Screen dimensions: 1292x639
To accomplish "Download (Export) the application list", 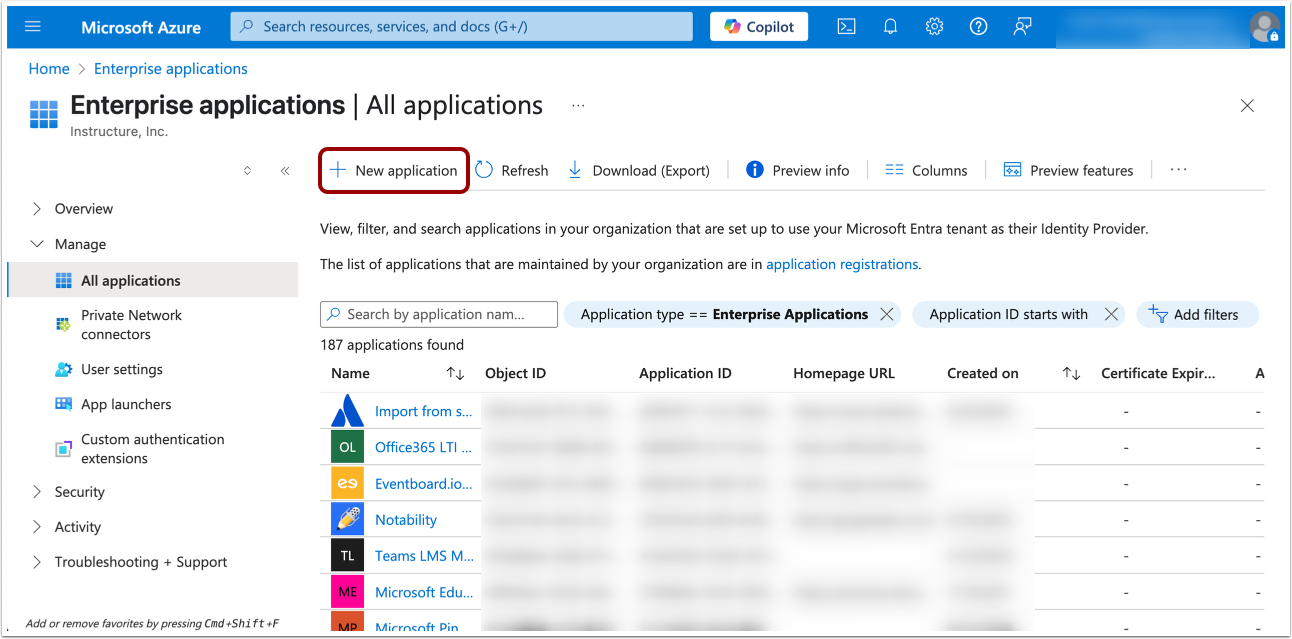I will coord(638,170).
